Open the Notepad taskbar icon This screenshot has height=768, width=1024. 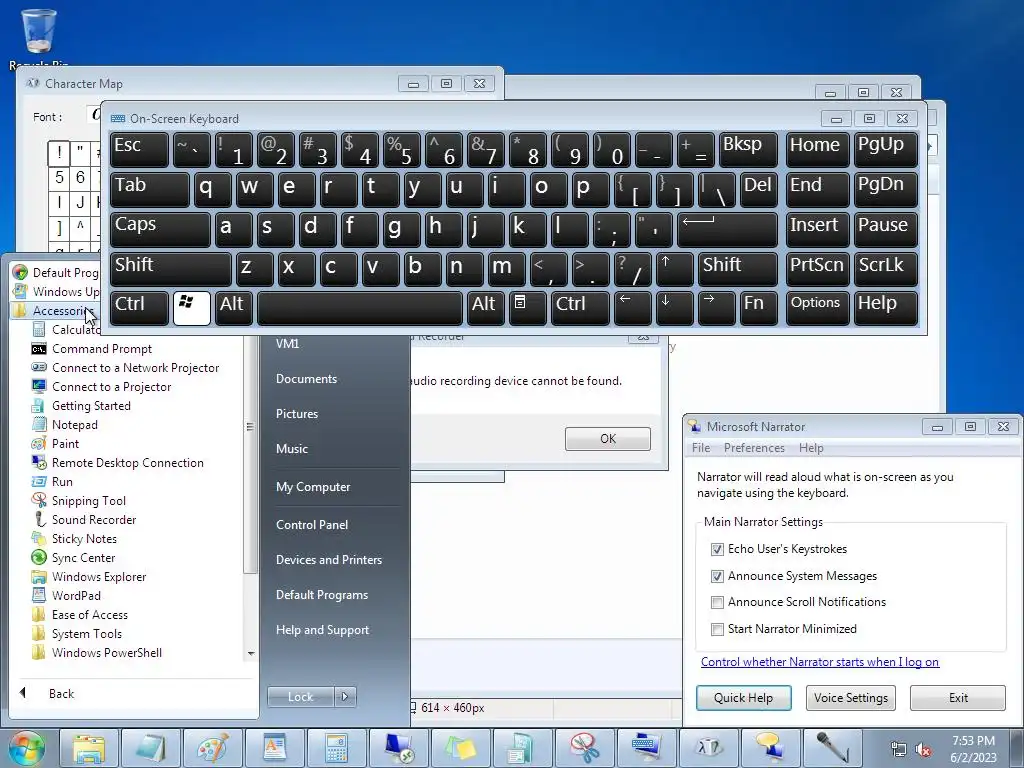151,748
